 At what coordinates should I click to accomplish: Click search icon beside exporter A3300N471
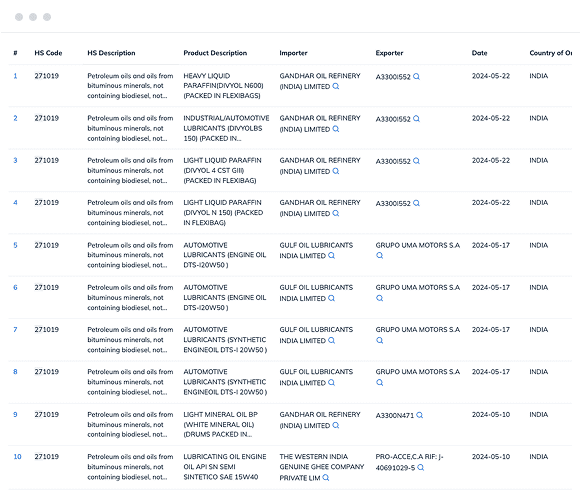coord(419,415)
